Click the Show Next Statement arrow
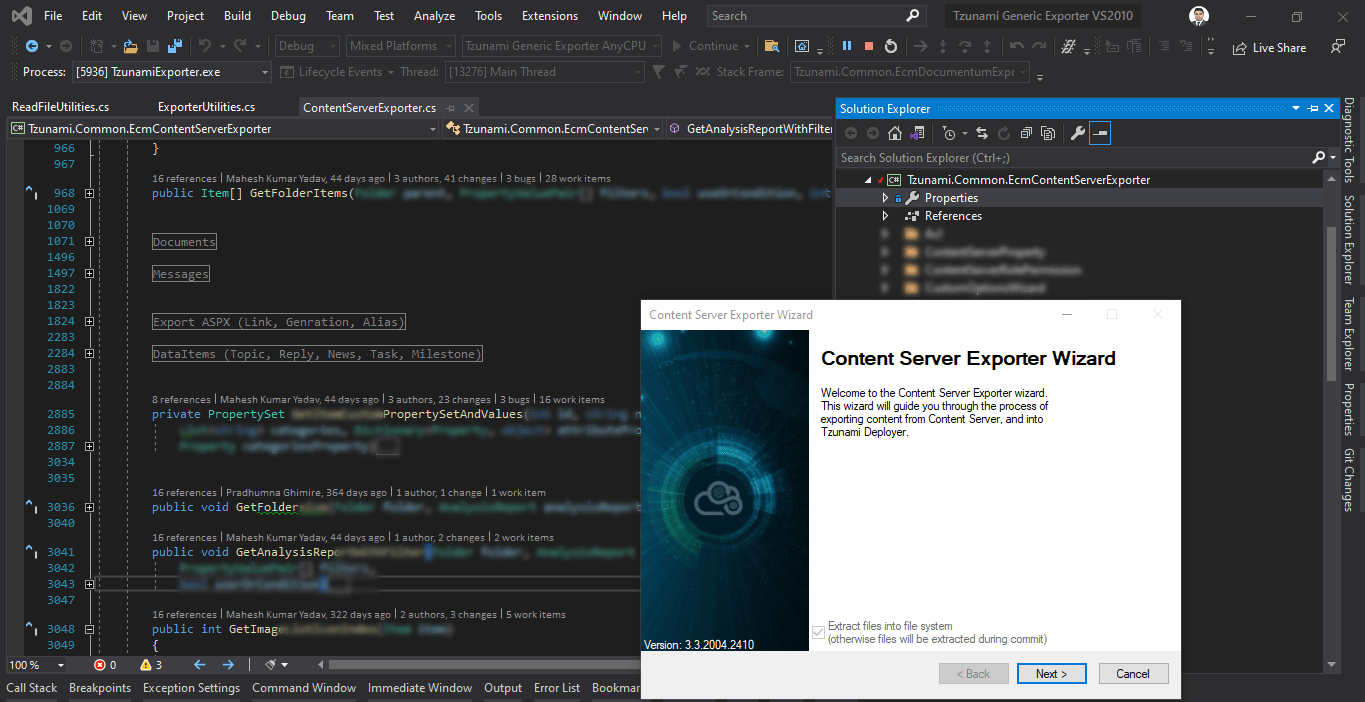1365x702 pixels. click(921, 46)
